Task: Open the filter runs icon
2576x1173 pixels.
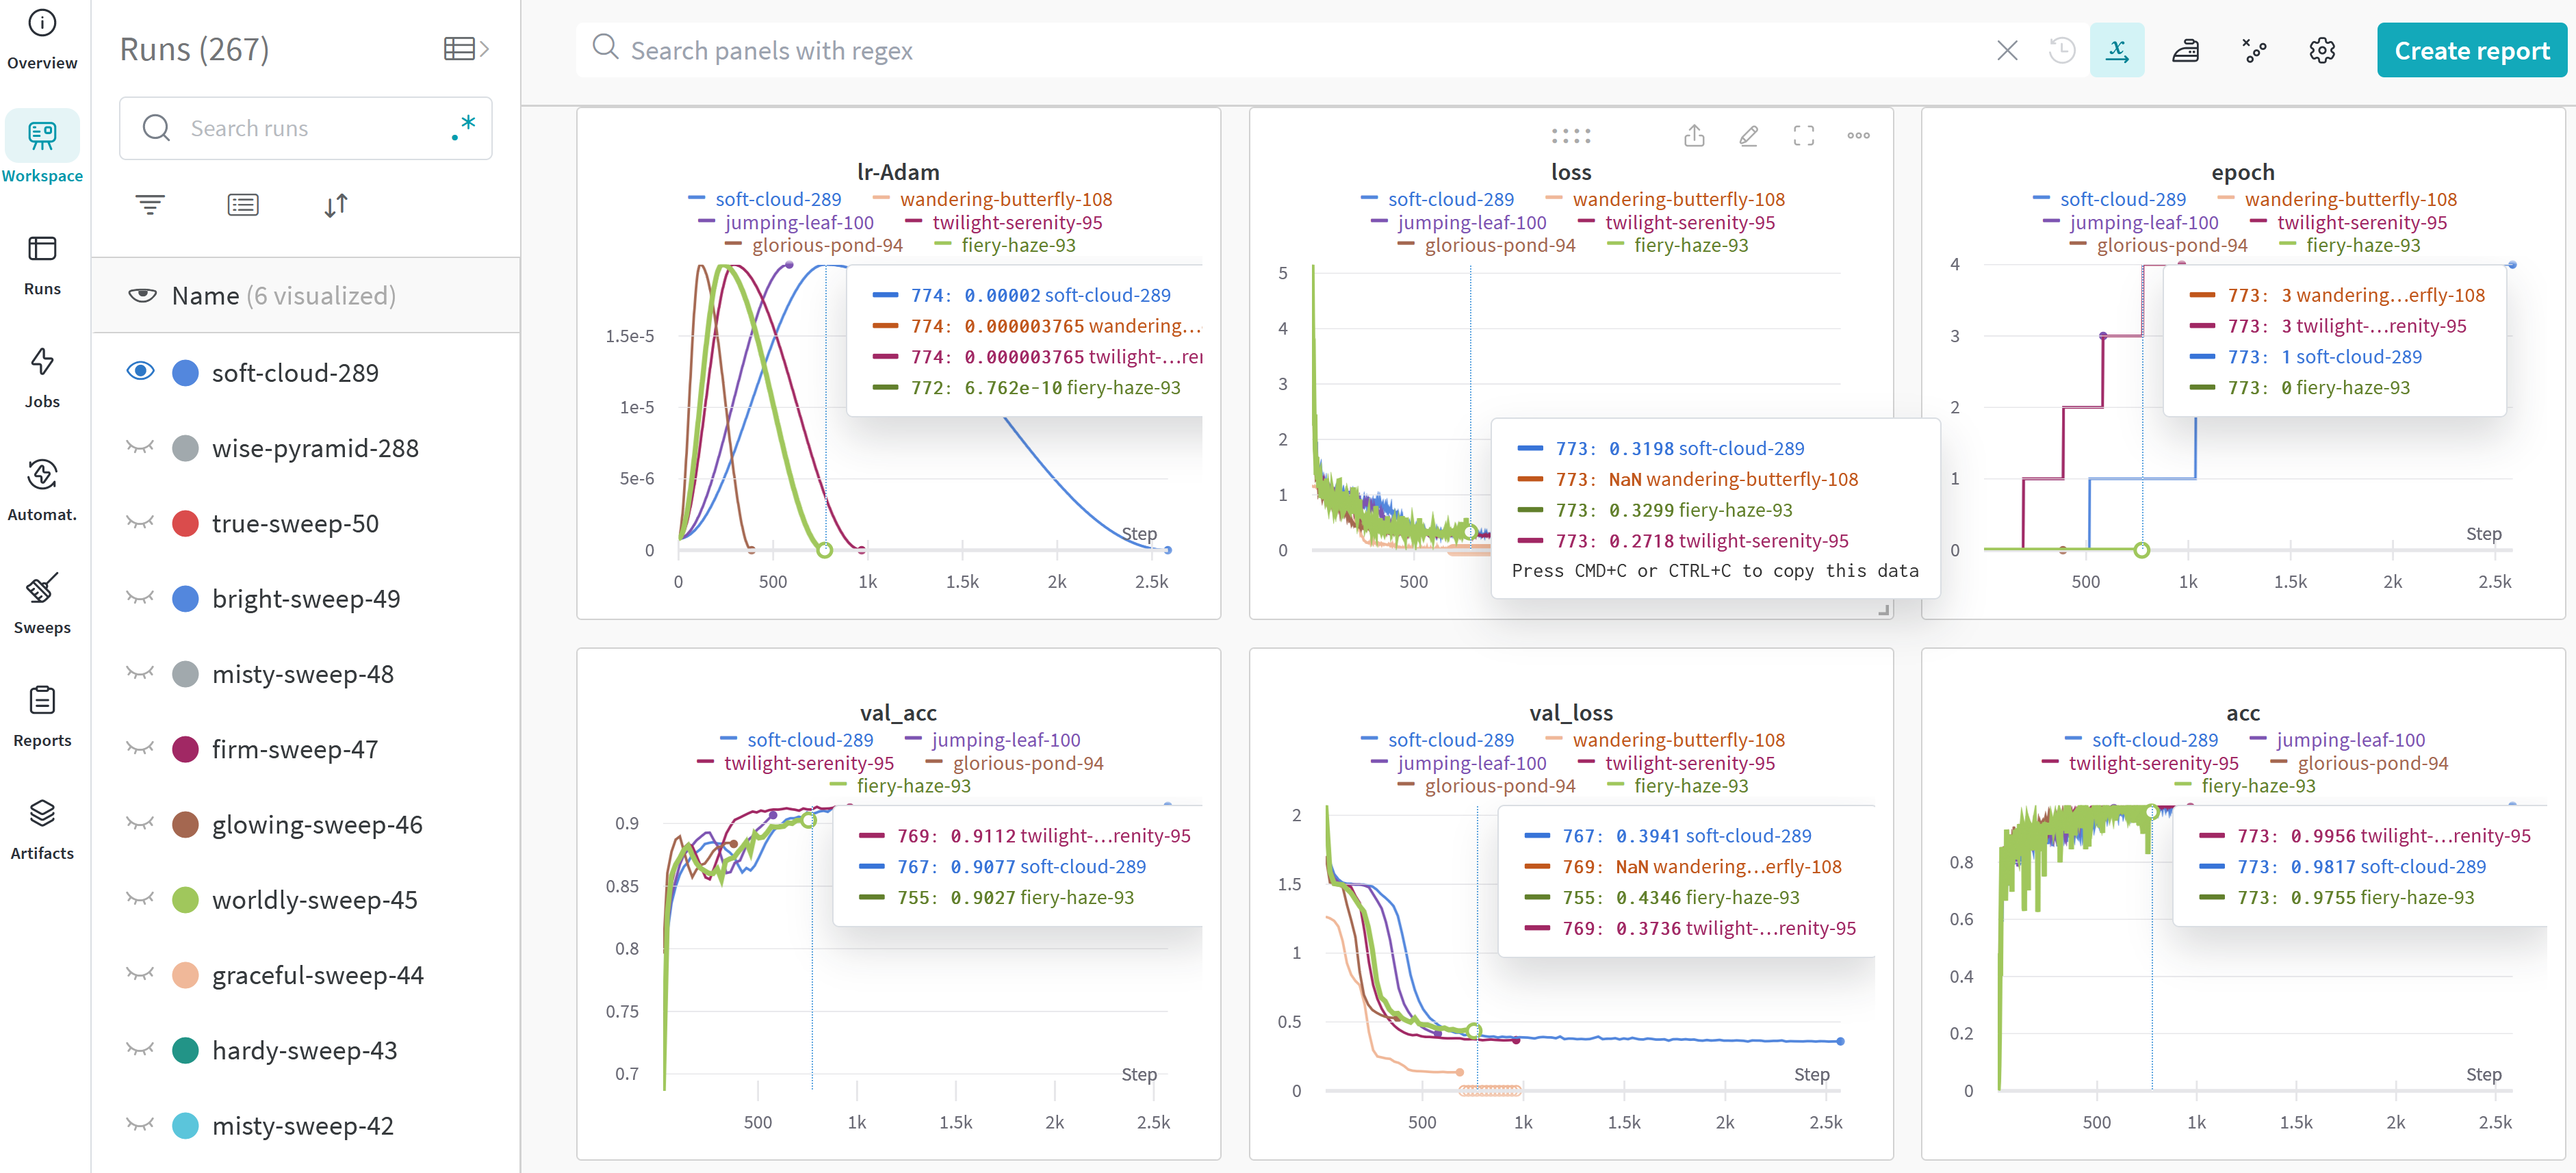Action: 150,205
